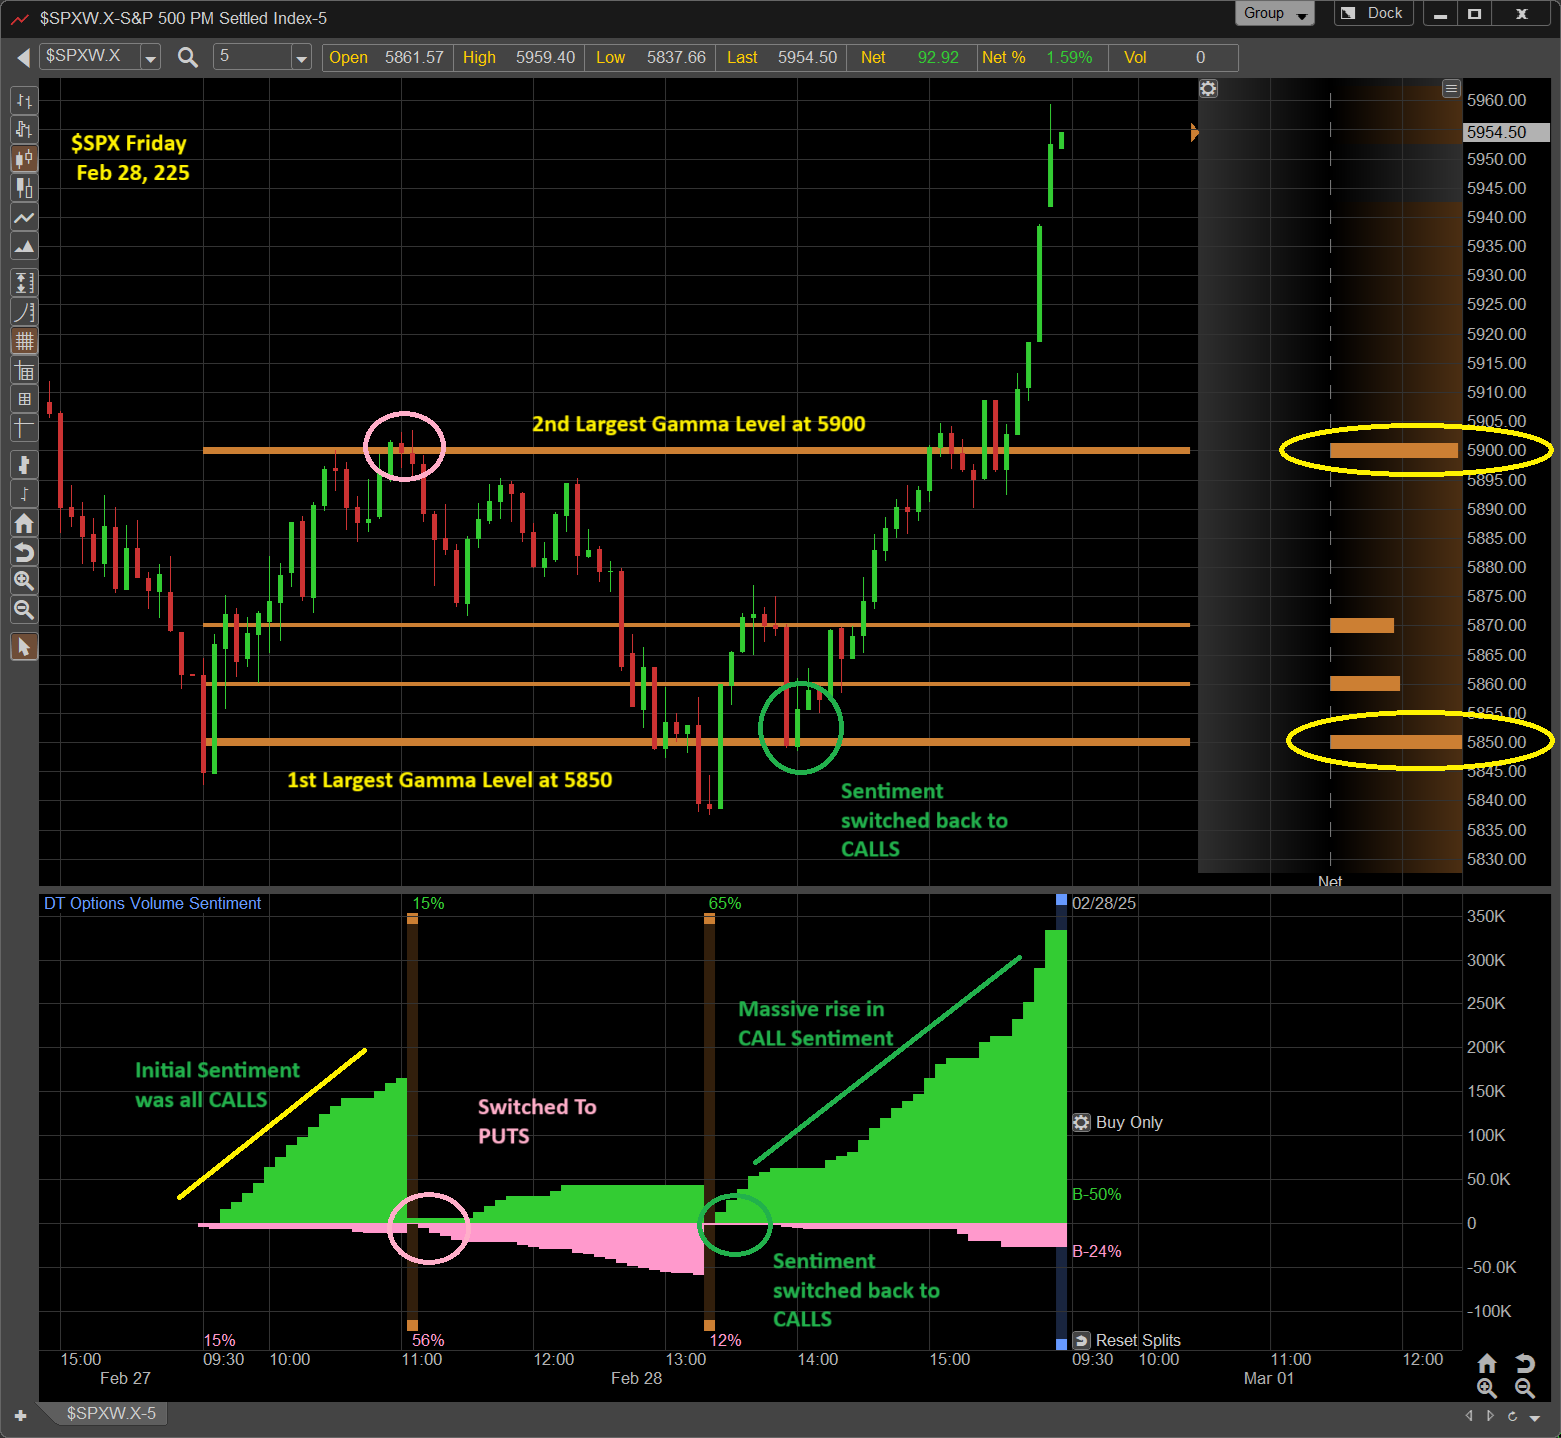This screenshot has height=1438, width=1561.
Task: Enable the crosshair cursor tool
Action: click(x=24, y=428)
